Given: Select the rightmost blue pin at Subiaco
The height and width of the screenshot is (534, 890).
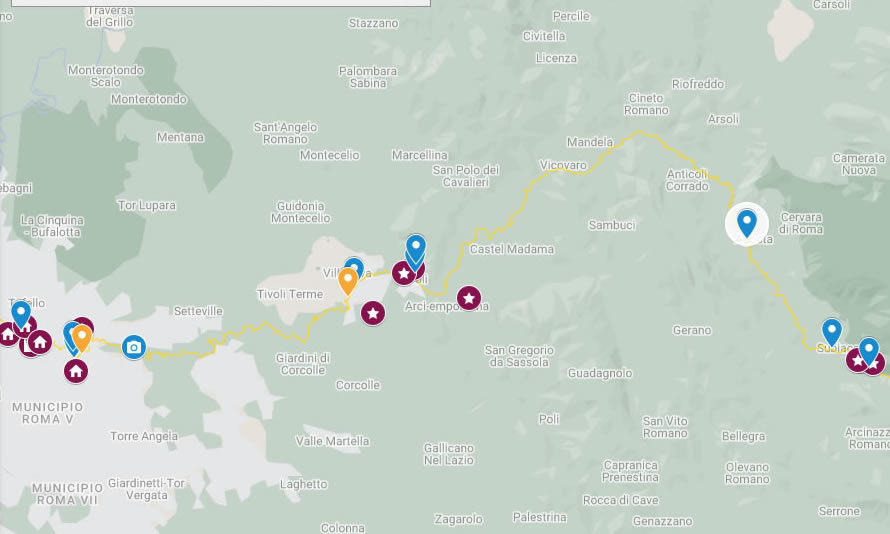Looking at the screenshot, I should 868,351.
